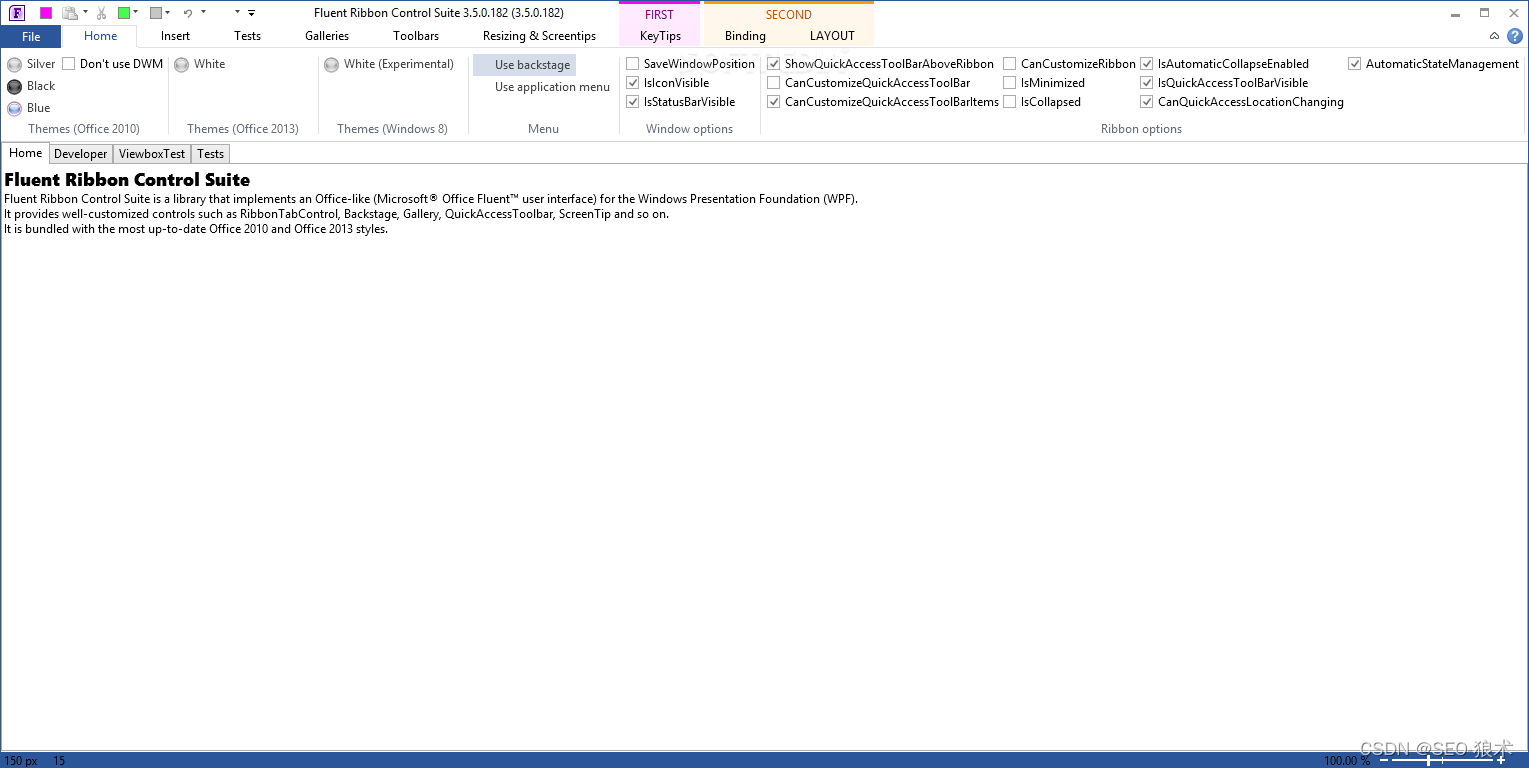This screenshot has height=768, width=1529.
Task: Click the Undo arrow icon
Action: (x=187, y=13)
